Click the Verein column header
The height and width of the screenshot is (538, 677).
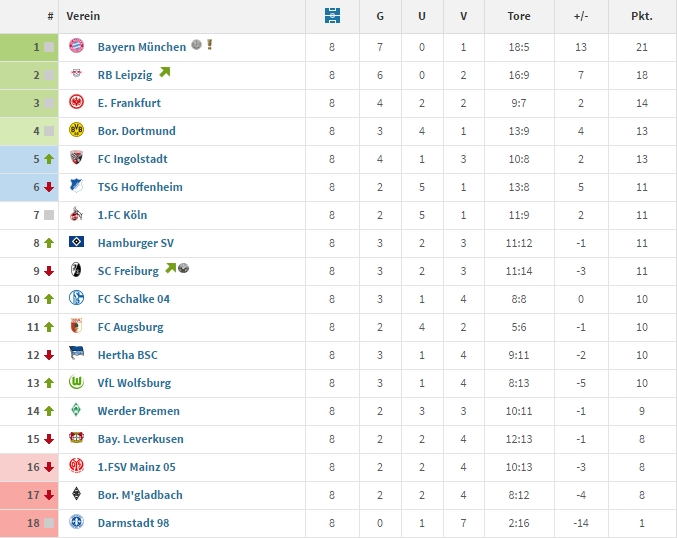point(83,17)
